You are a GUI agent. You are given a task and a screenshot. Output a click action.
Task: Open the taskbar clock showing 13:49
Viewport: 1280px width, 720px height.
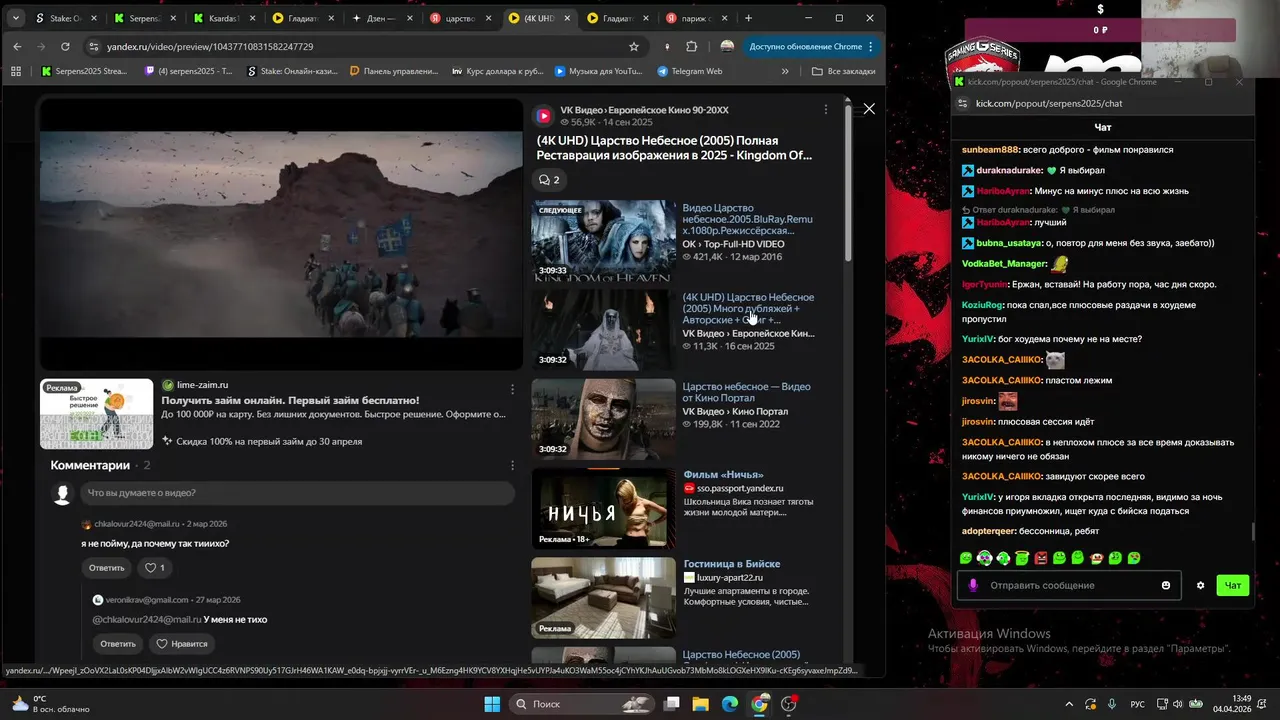pos(1232,704)
